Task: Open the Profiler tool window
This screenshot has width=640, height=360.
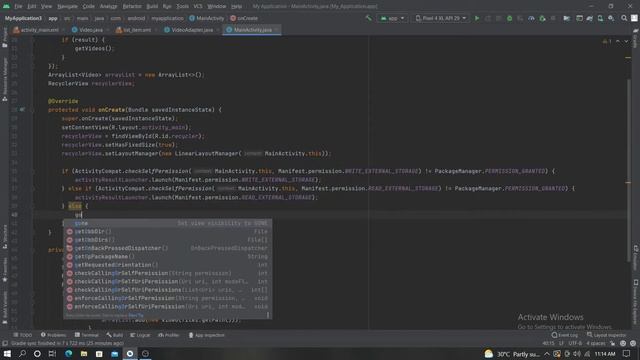Action: pyautogui.click(x=169, y=335)
